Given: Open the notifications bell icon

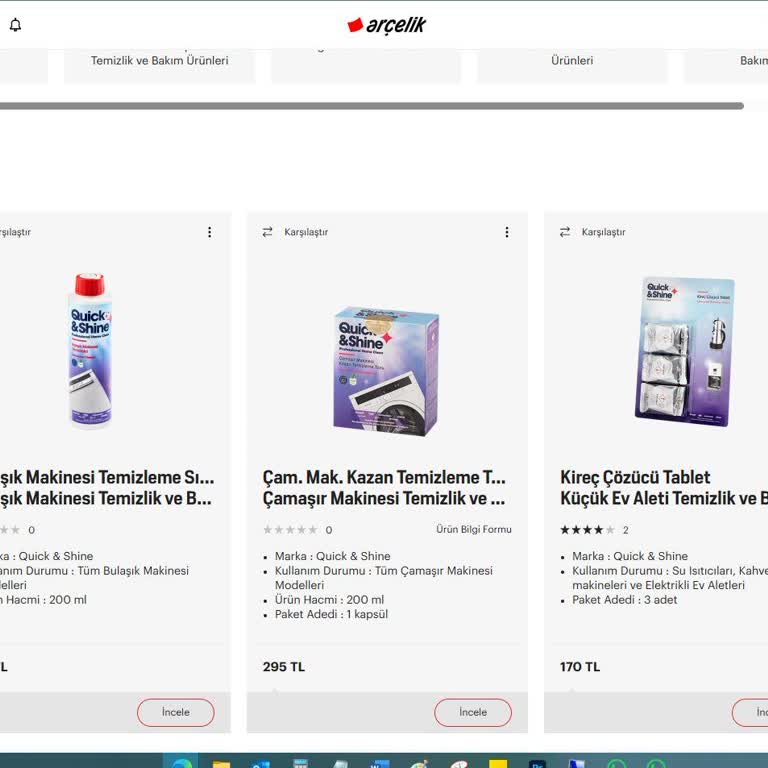Looking at the screenshot, I should point(16,25).
